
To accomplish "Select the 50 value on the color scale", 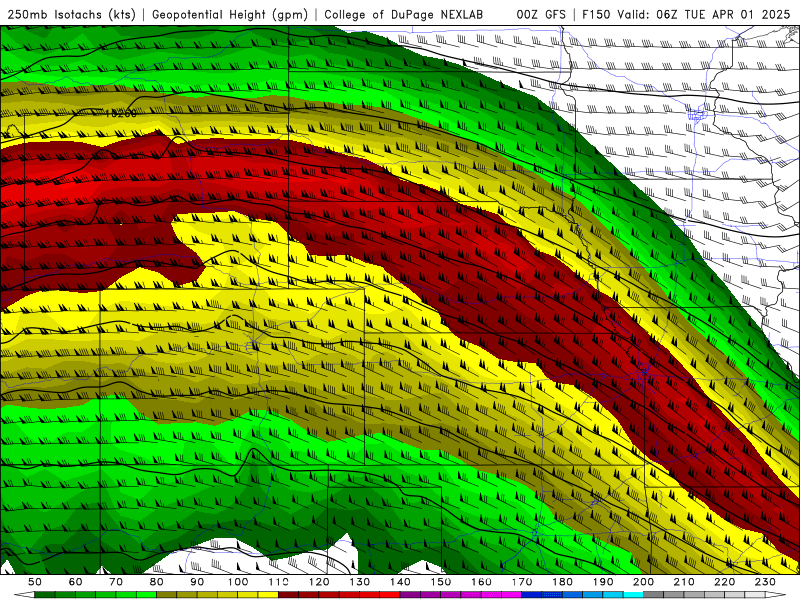I will [35, 582].
